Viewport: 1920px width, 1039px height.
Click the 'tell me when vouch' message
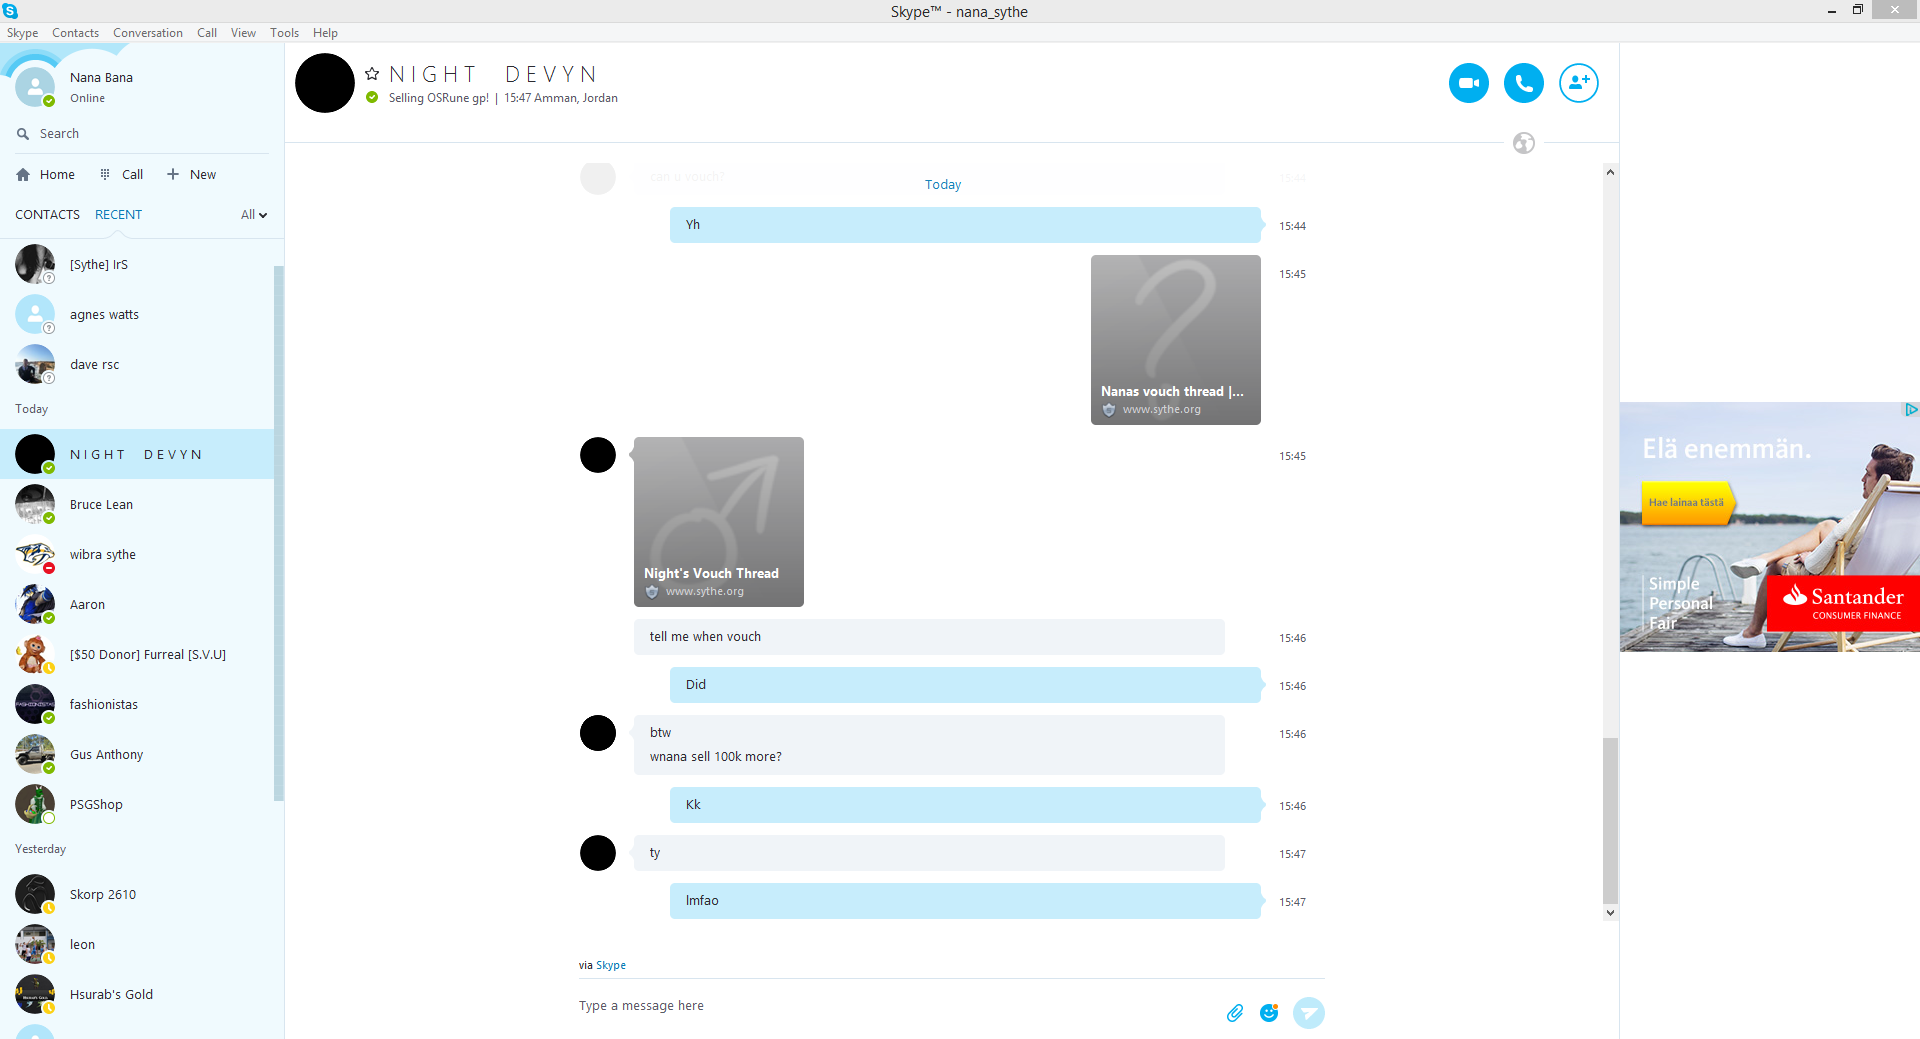(929, 637)
